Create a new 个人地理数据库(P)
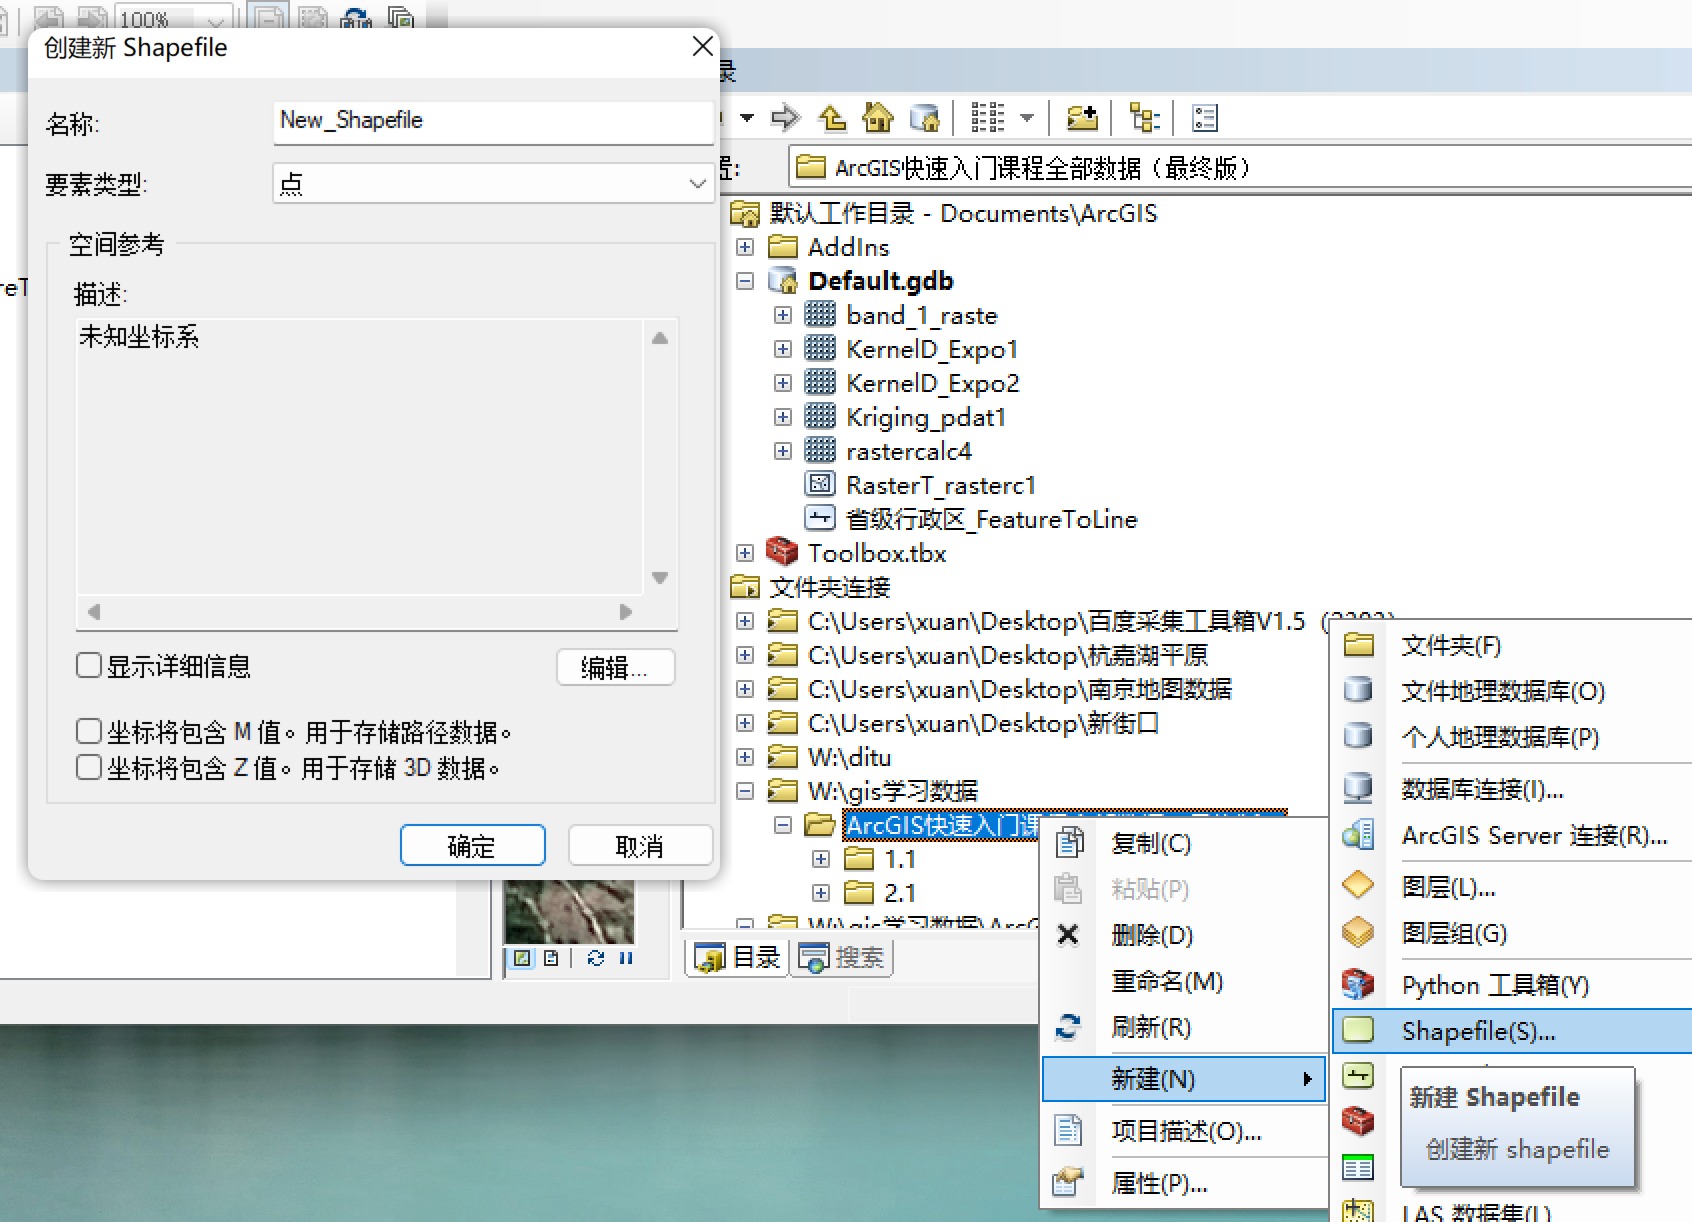The width and height of the screenshot is (1692, 1222). point(1513,737)
